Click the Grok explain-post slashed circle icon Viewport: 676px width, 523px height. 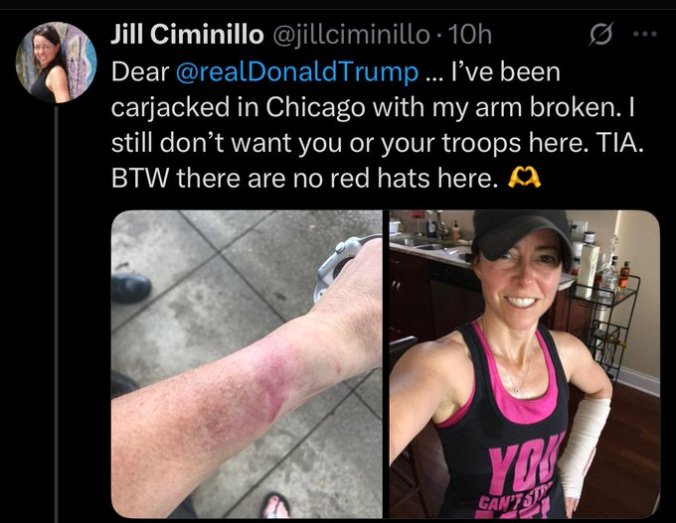point(600,35)
